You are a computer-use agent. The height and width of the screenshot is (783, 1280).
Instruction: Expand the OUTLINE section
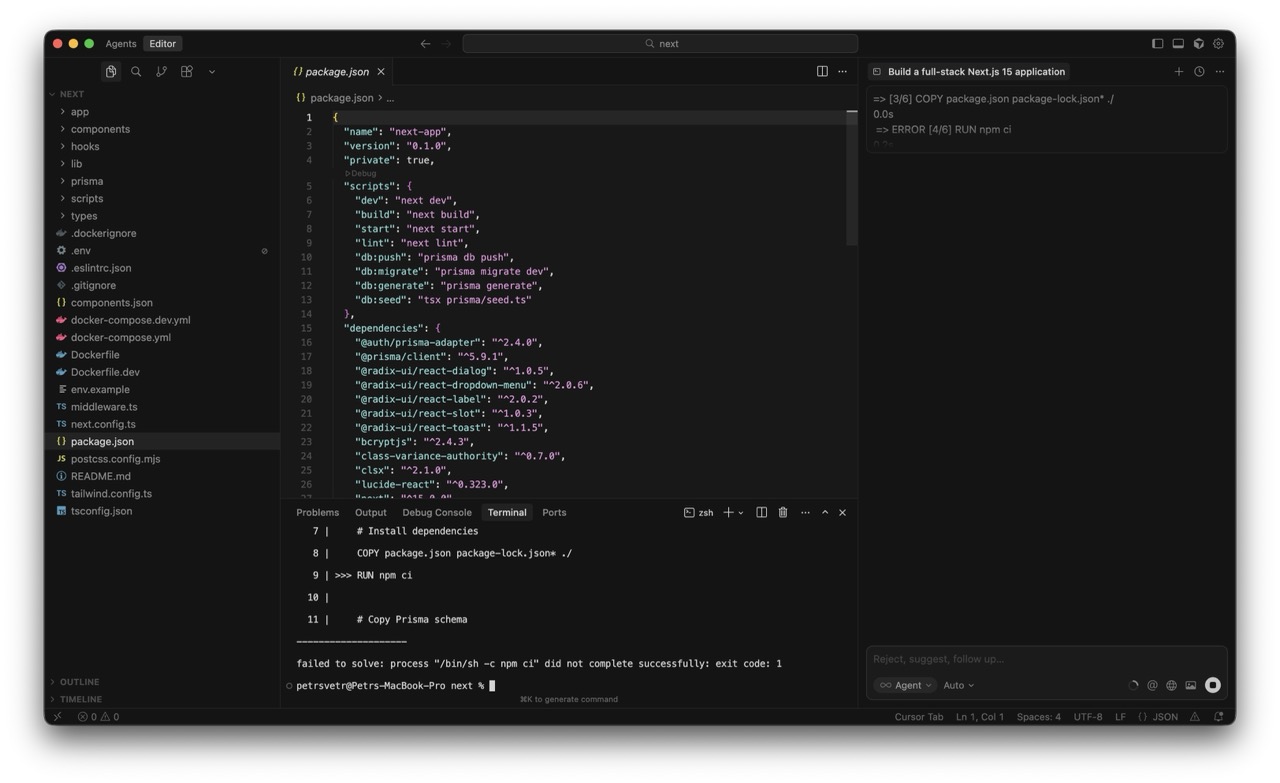(79, 682)
